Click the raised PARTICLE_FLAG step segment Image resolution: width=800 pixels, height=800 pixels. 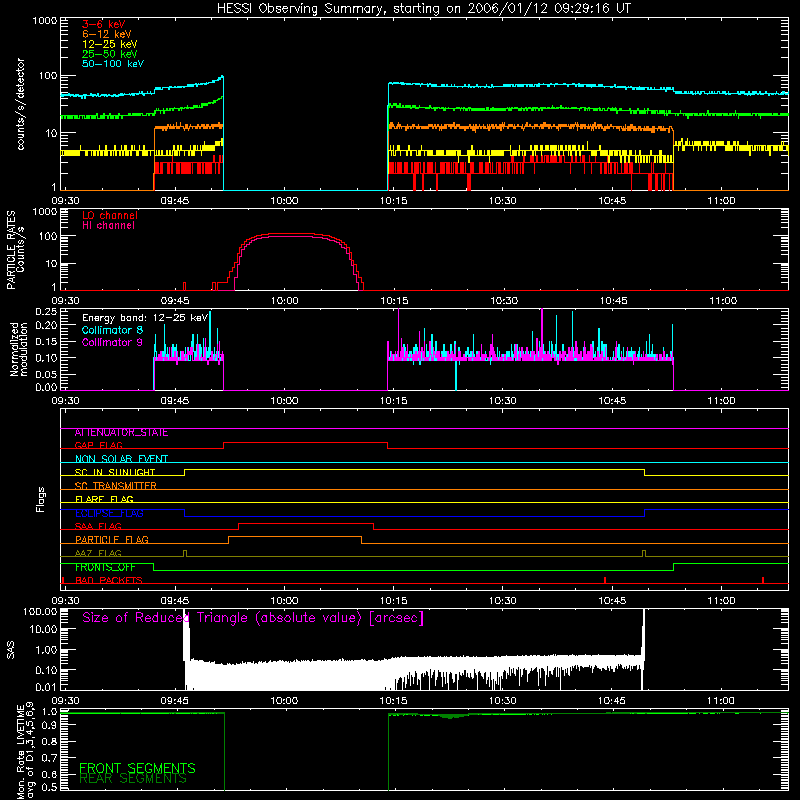[295, 537]
